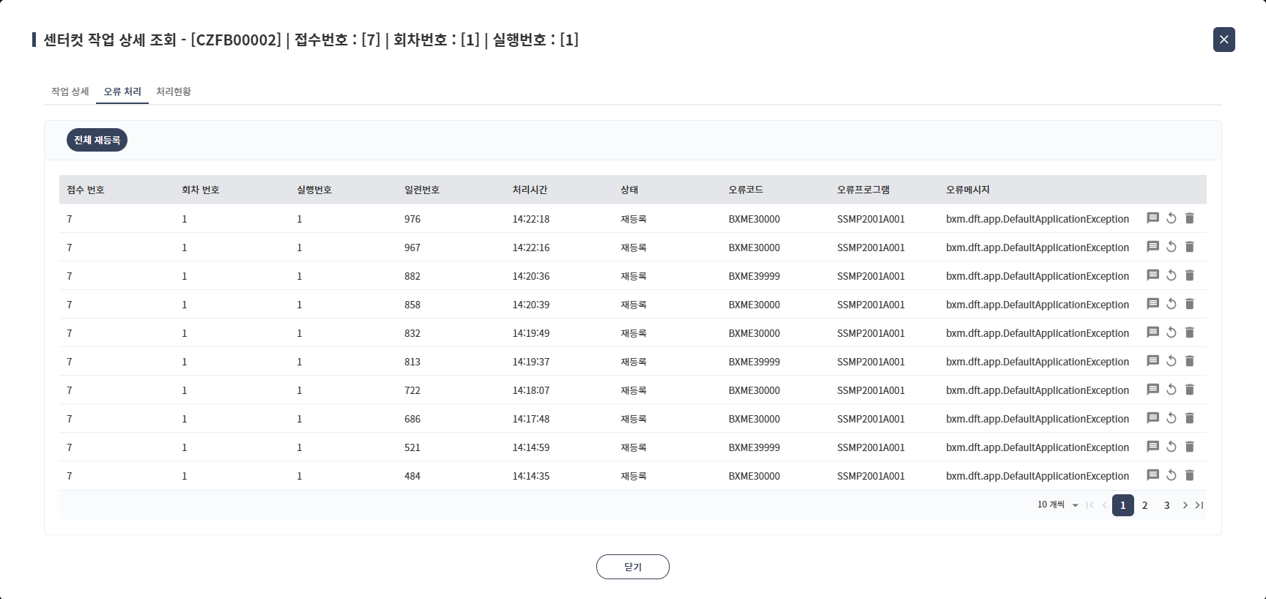Open the 처리현황 tab
1266x599 pixels.
[x=173, y=91]
